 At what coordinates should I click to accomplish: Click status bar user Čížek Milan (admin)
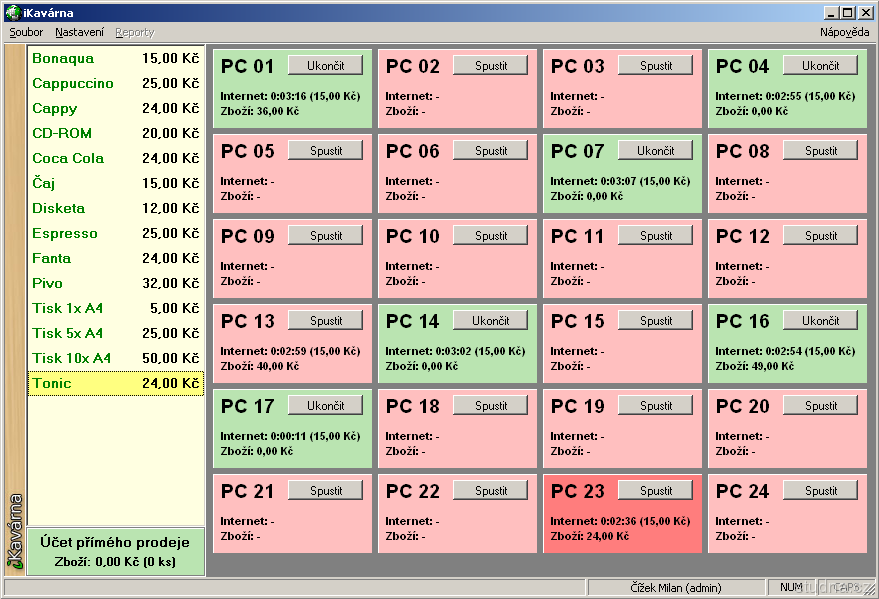click(676, 587)
